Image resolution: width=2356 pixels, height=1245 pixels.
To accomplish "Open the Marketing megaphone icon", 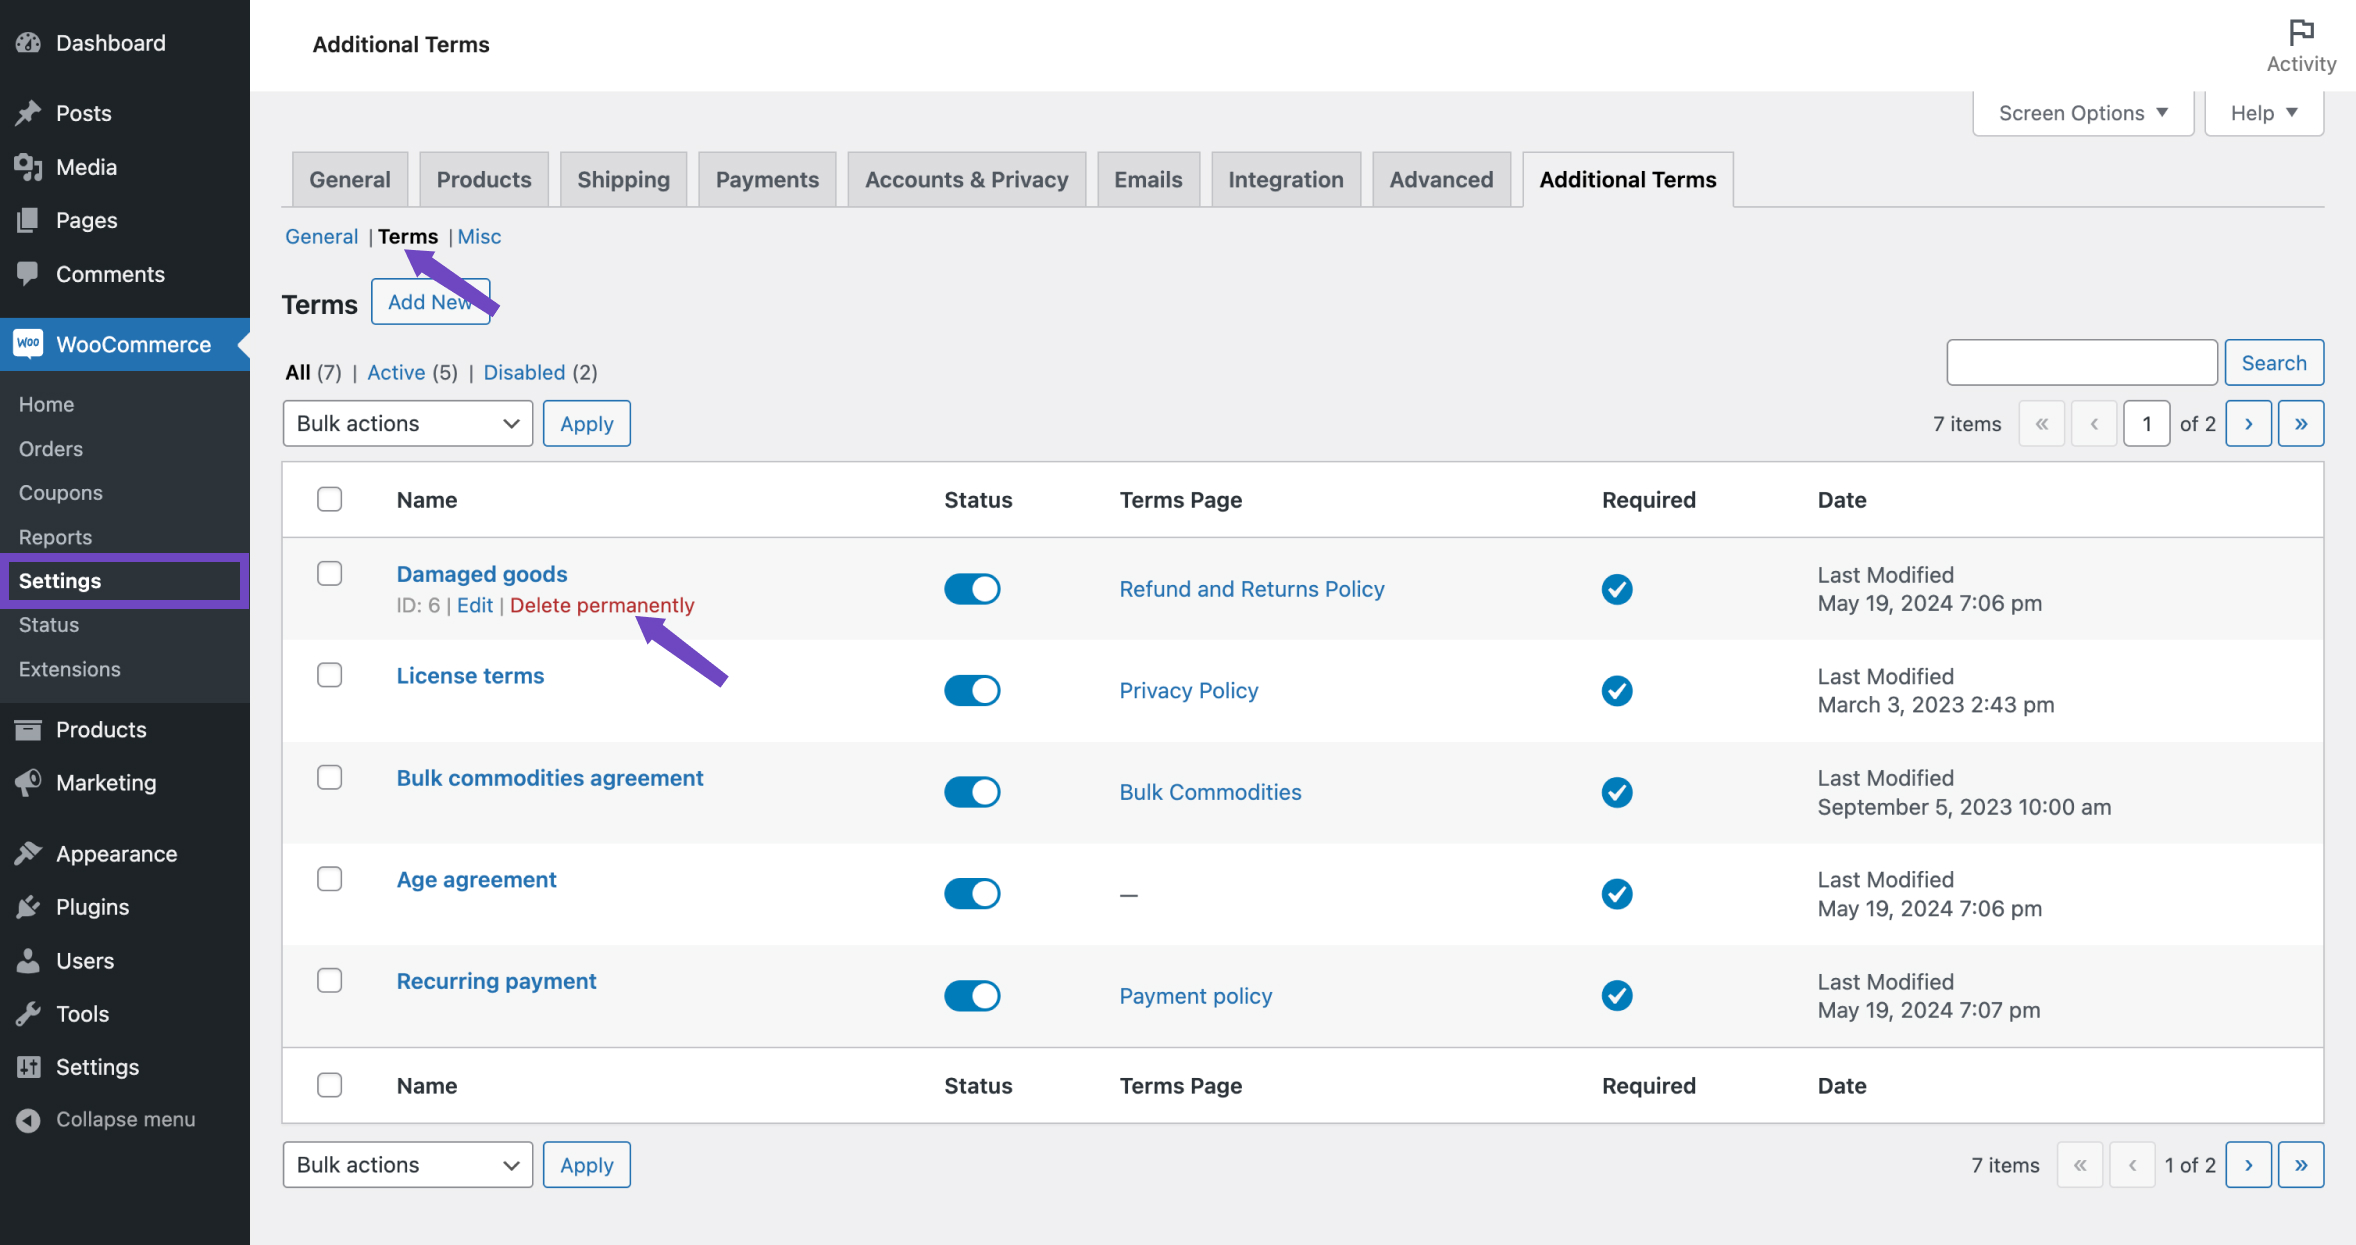I will point(28,782).
